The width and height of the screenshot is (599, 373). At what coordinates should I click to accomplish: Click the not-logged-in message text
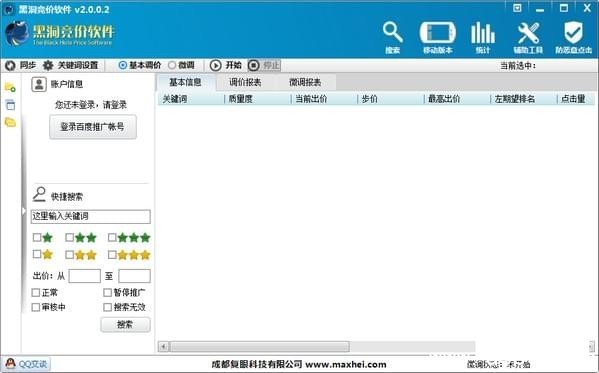pyautogui.click(x=91, y=105)
